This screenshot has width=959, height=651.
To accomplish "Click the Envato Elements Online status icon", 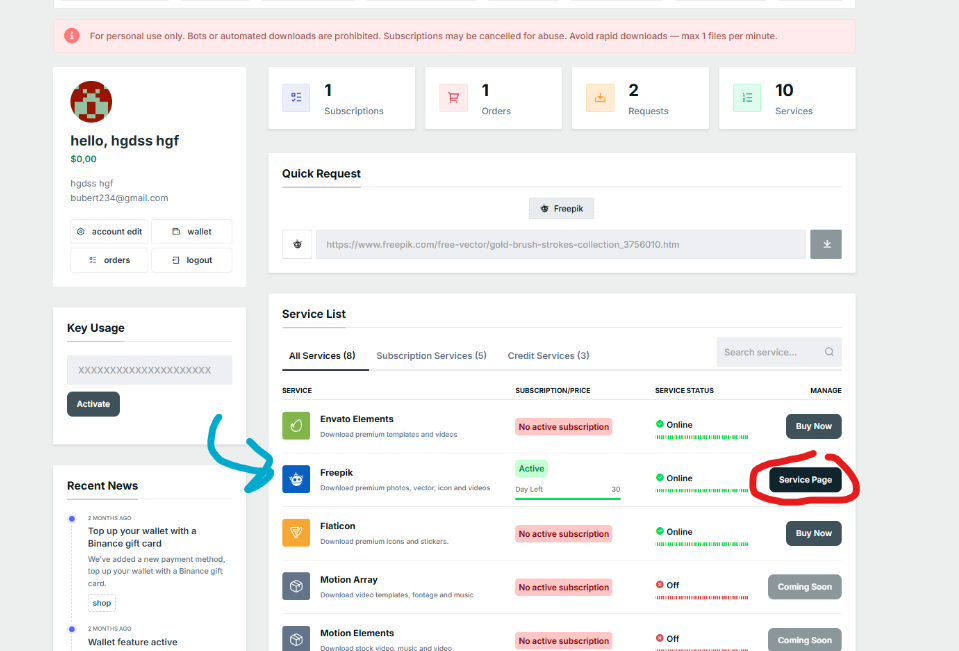I will point(659,424).
